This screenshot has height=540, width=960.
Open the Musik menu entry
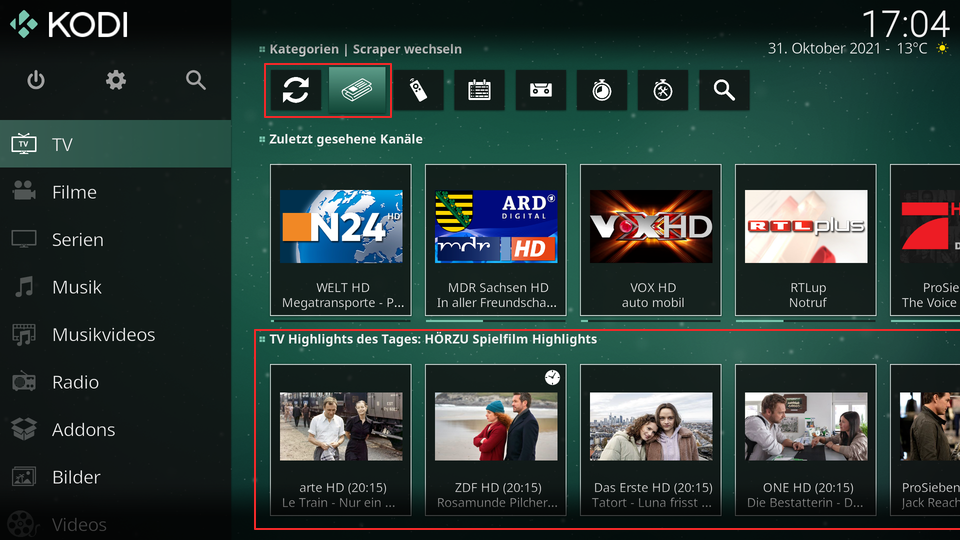pyautogui.click(x=116, y=287)
